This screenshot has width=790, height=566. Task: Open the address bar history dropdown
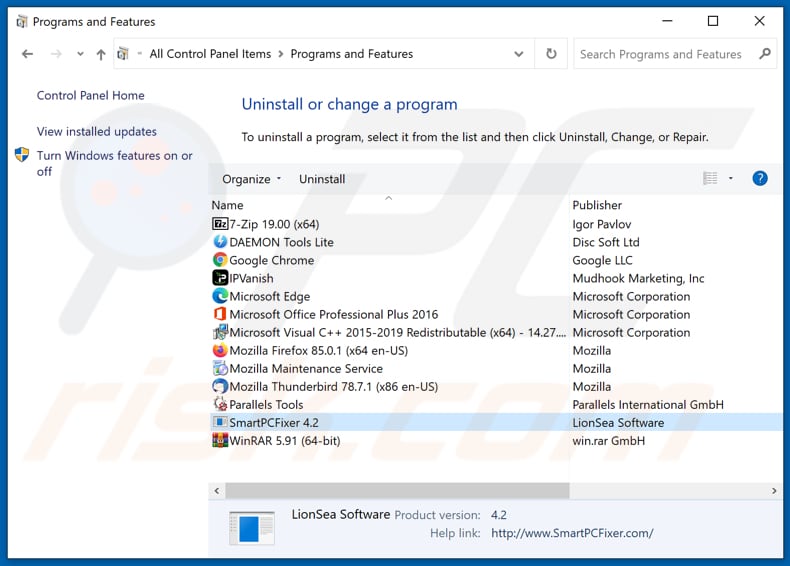(x=518, y=54)
